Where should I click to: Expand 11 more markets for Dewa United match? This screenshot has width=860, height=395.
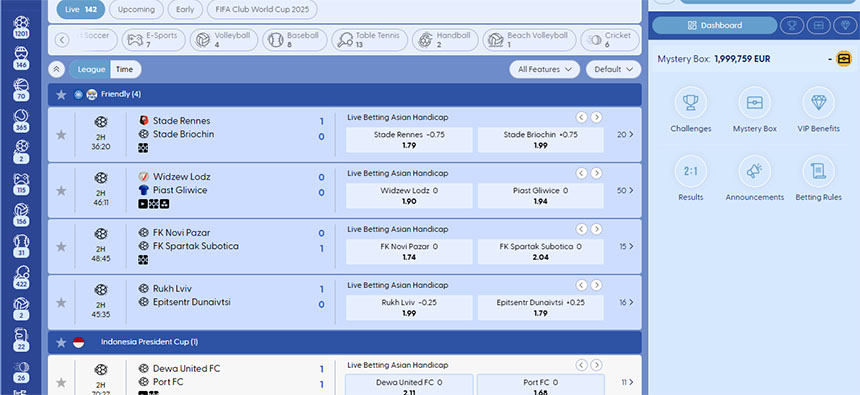627,382
